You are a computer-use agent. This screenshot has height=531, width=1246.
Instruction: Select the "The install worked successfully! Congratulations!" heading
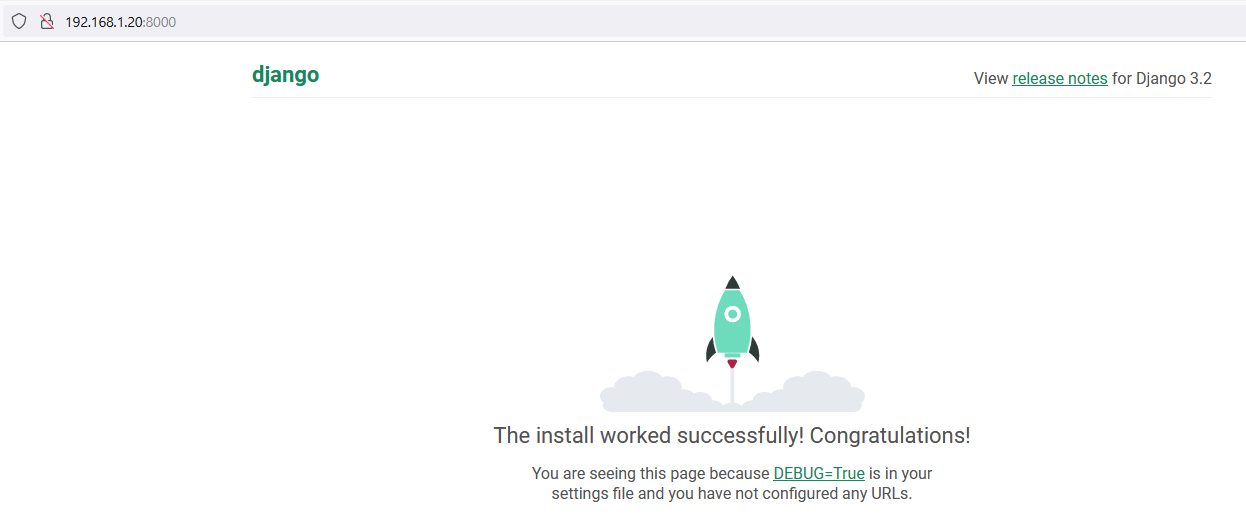point(732,436)
